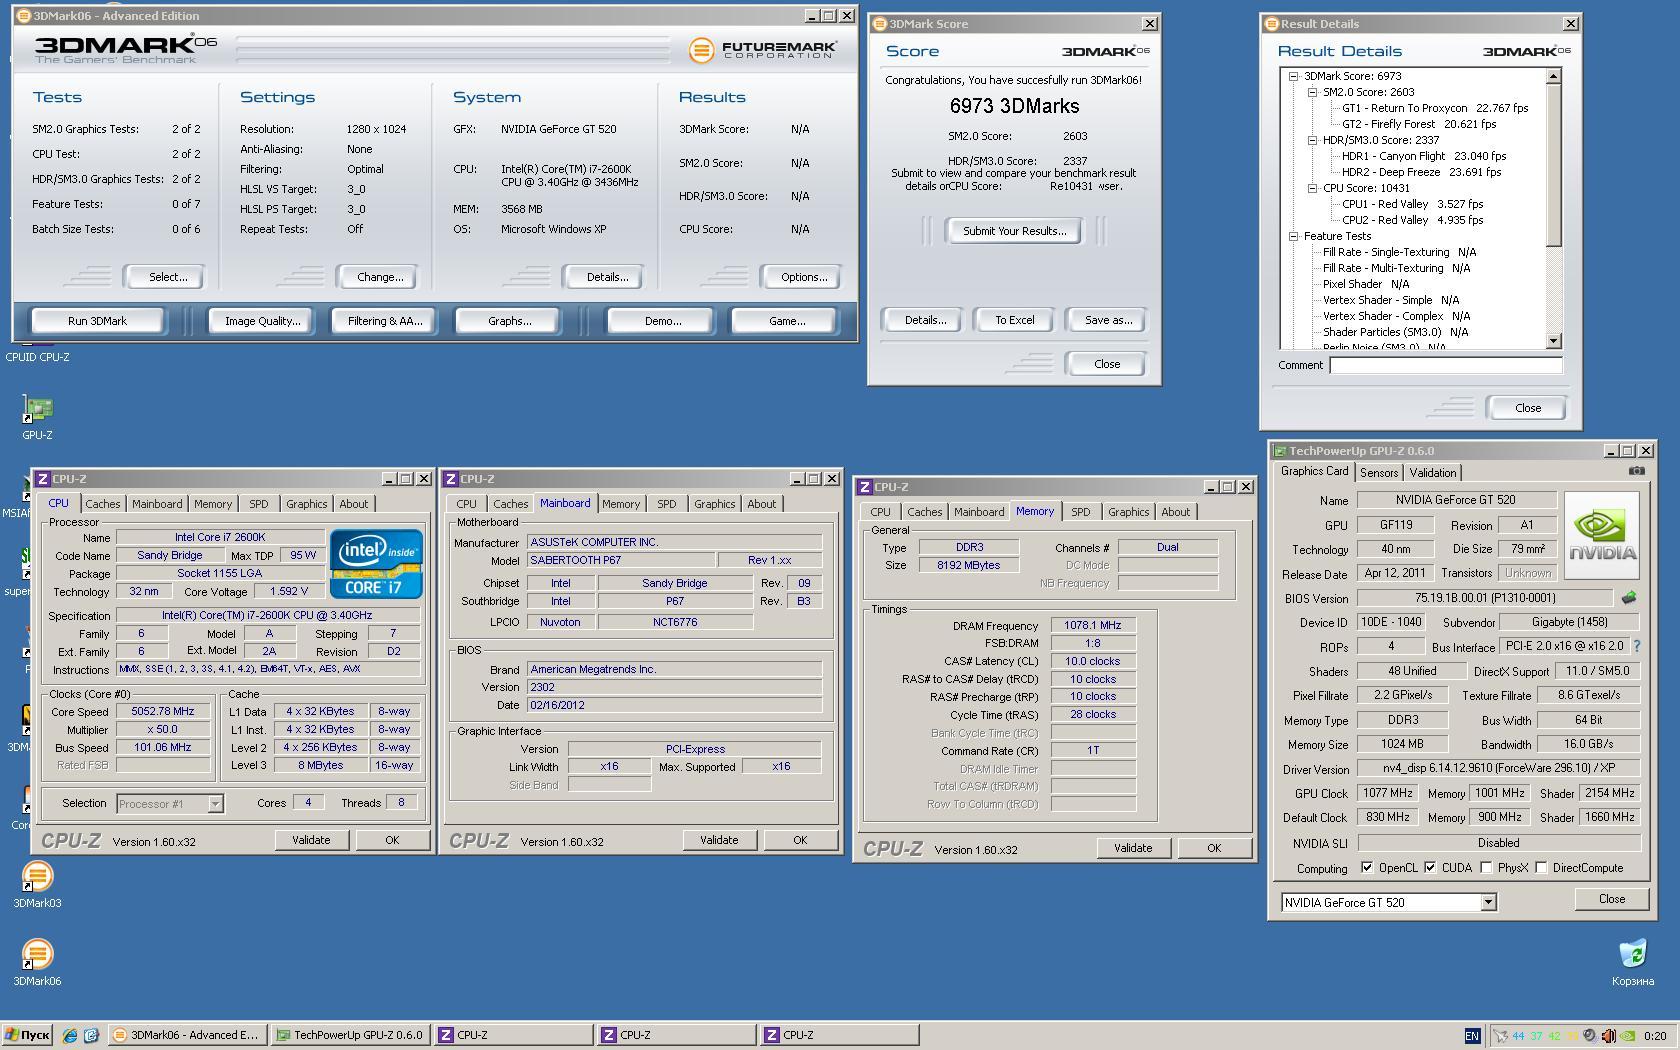
Task: Toggle the CUDA checkbox in GPU-Z
Action: click(x=1430, y=868)
